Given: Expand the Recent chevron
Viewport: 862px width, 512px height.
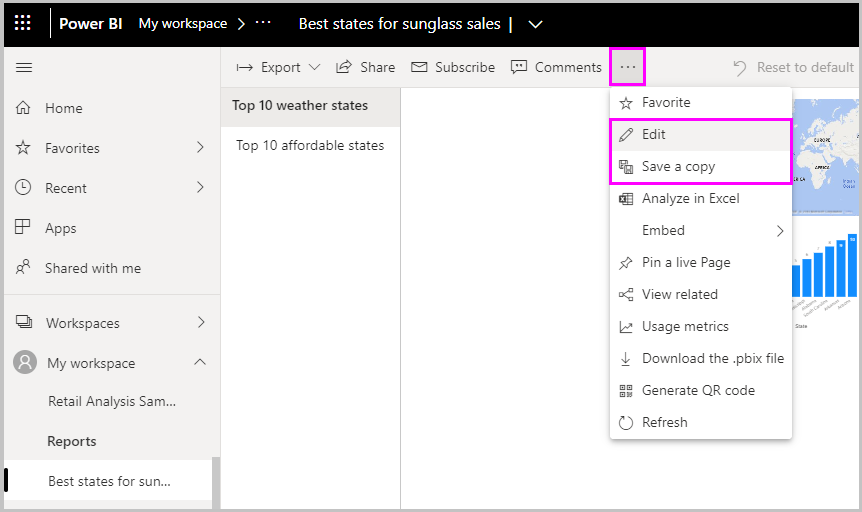Looking at the screenshot, I should pos(201,188).
